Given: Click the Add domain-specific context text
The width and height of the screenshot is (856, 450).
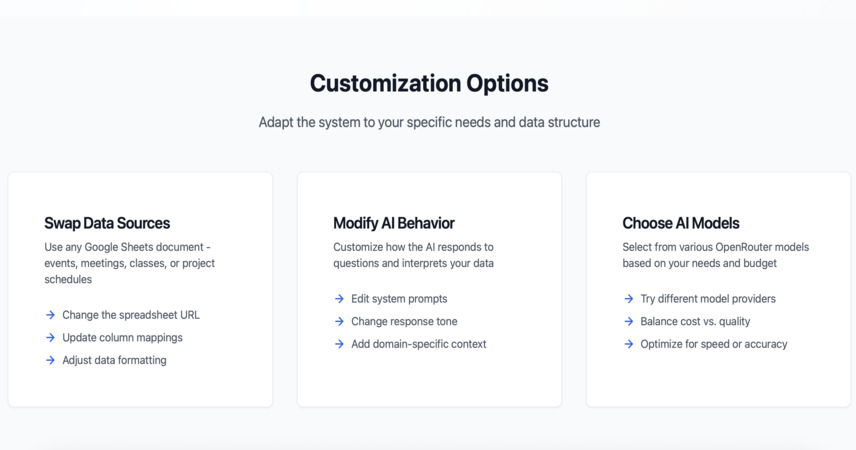Looking at the screenshot, I should (x=419, y=344).
